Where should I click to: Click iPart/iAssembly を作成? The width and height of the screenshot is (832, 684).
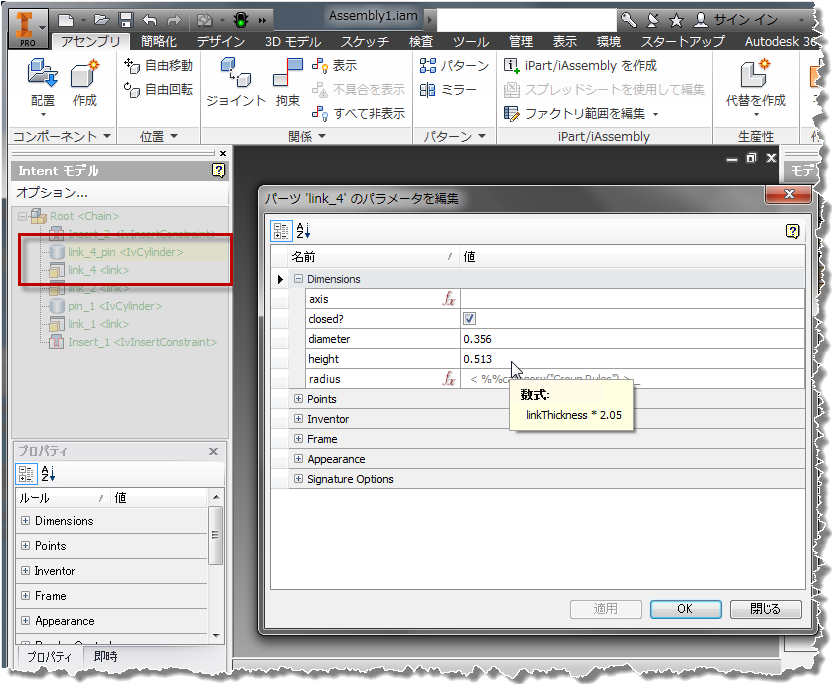click(580, 65)
